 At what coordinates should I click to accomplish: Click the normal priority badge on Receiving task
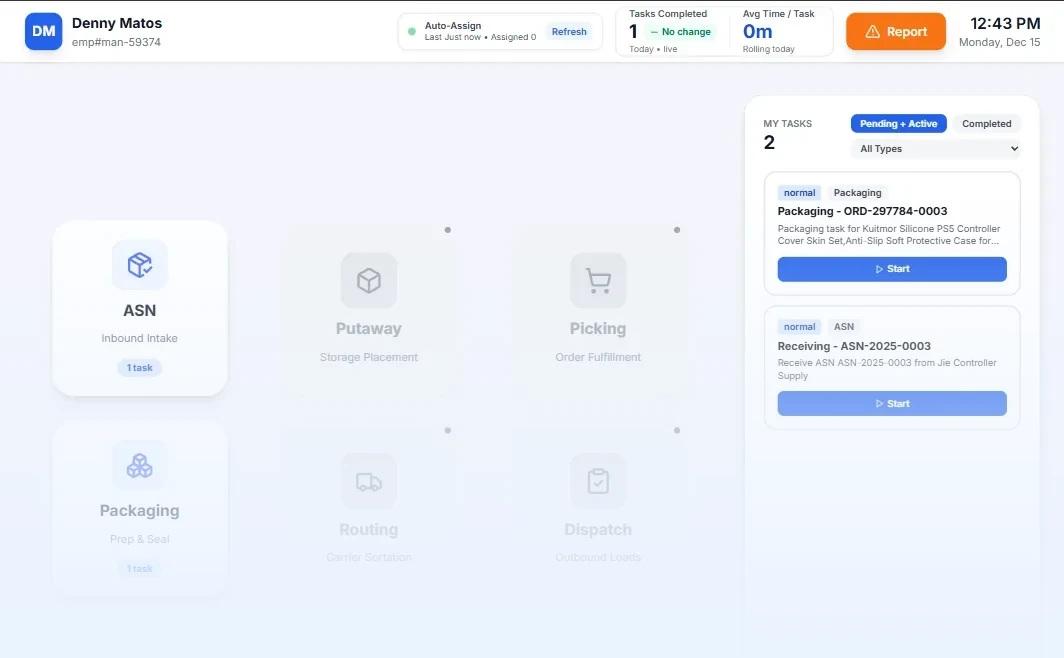799,326
